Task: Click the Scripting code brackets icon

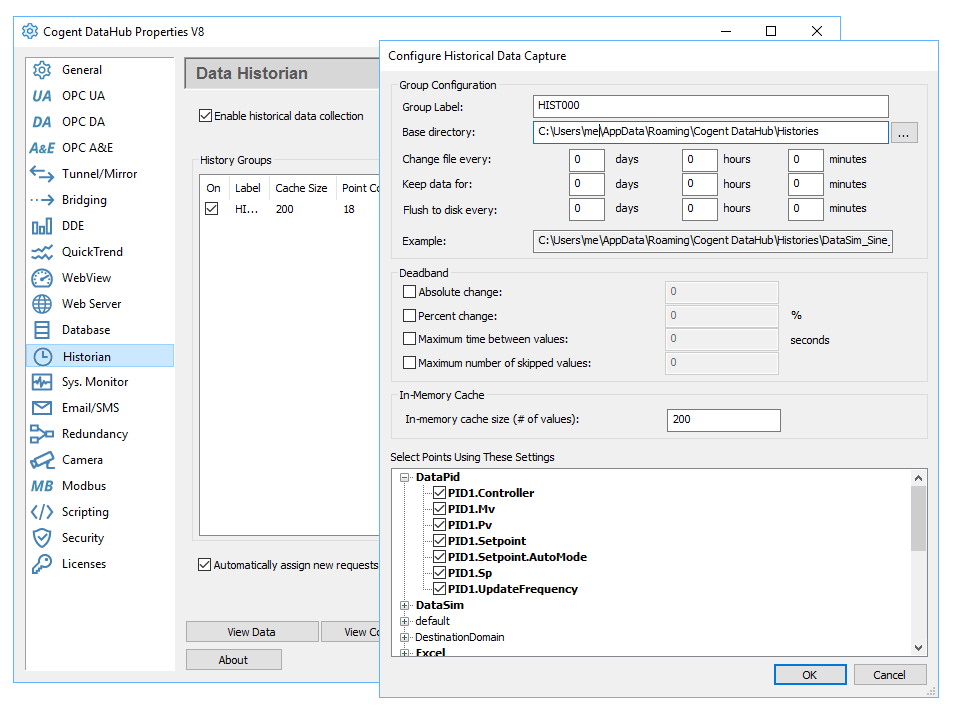Action: [x=41, y=512]
